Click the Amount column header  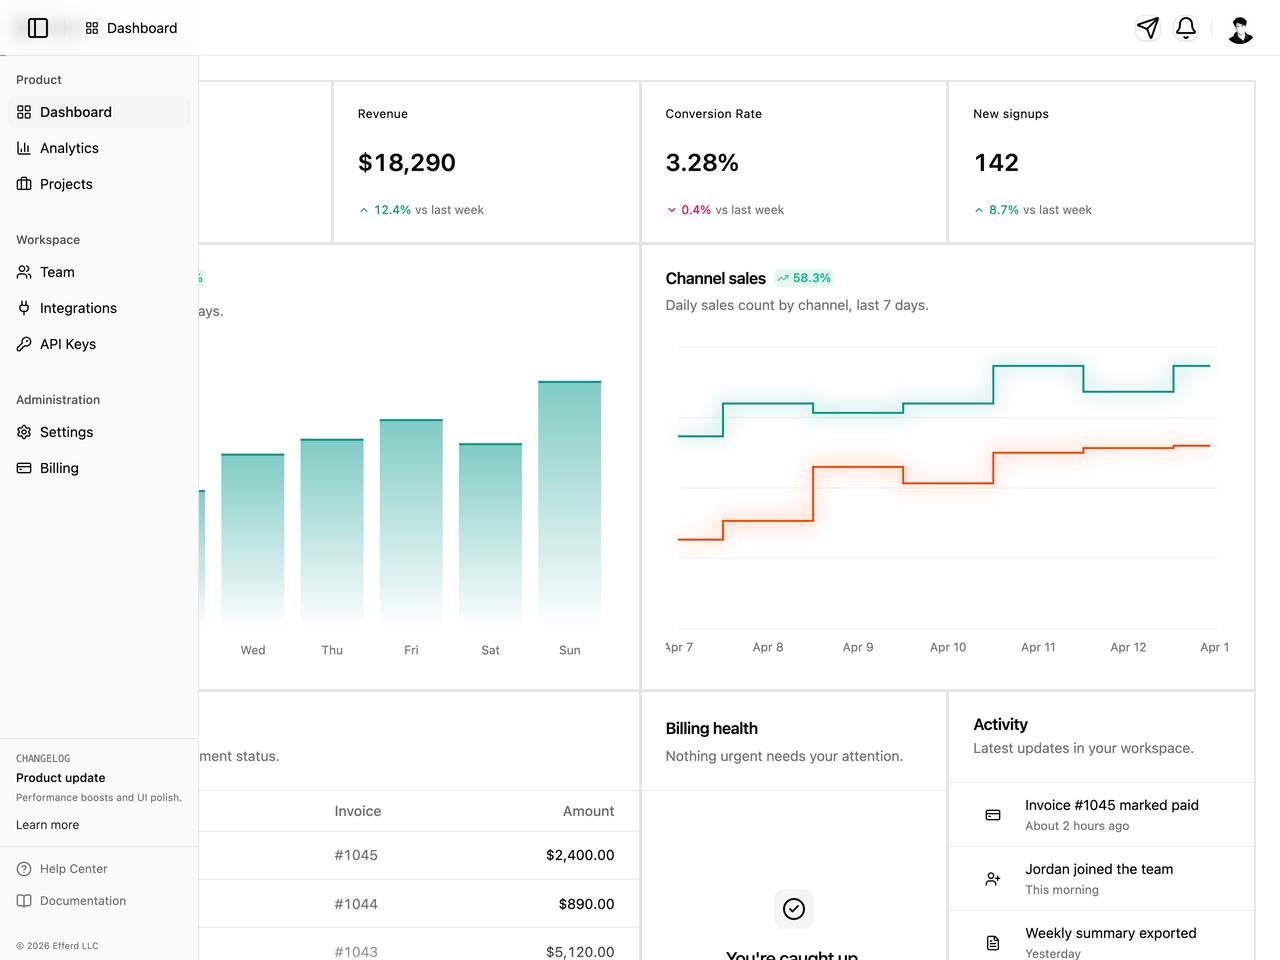588,811
